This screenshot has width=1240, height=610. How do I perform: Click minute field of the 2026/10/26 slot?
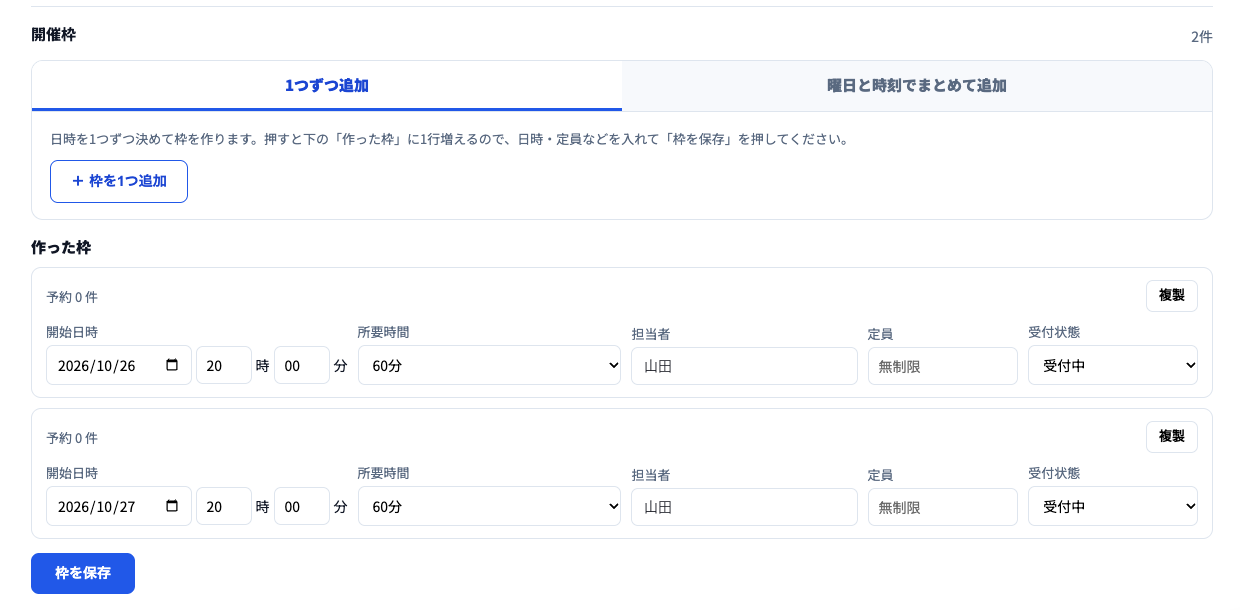pyautogui.click(x=302, y=365)
